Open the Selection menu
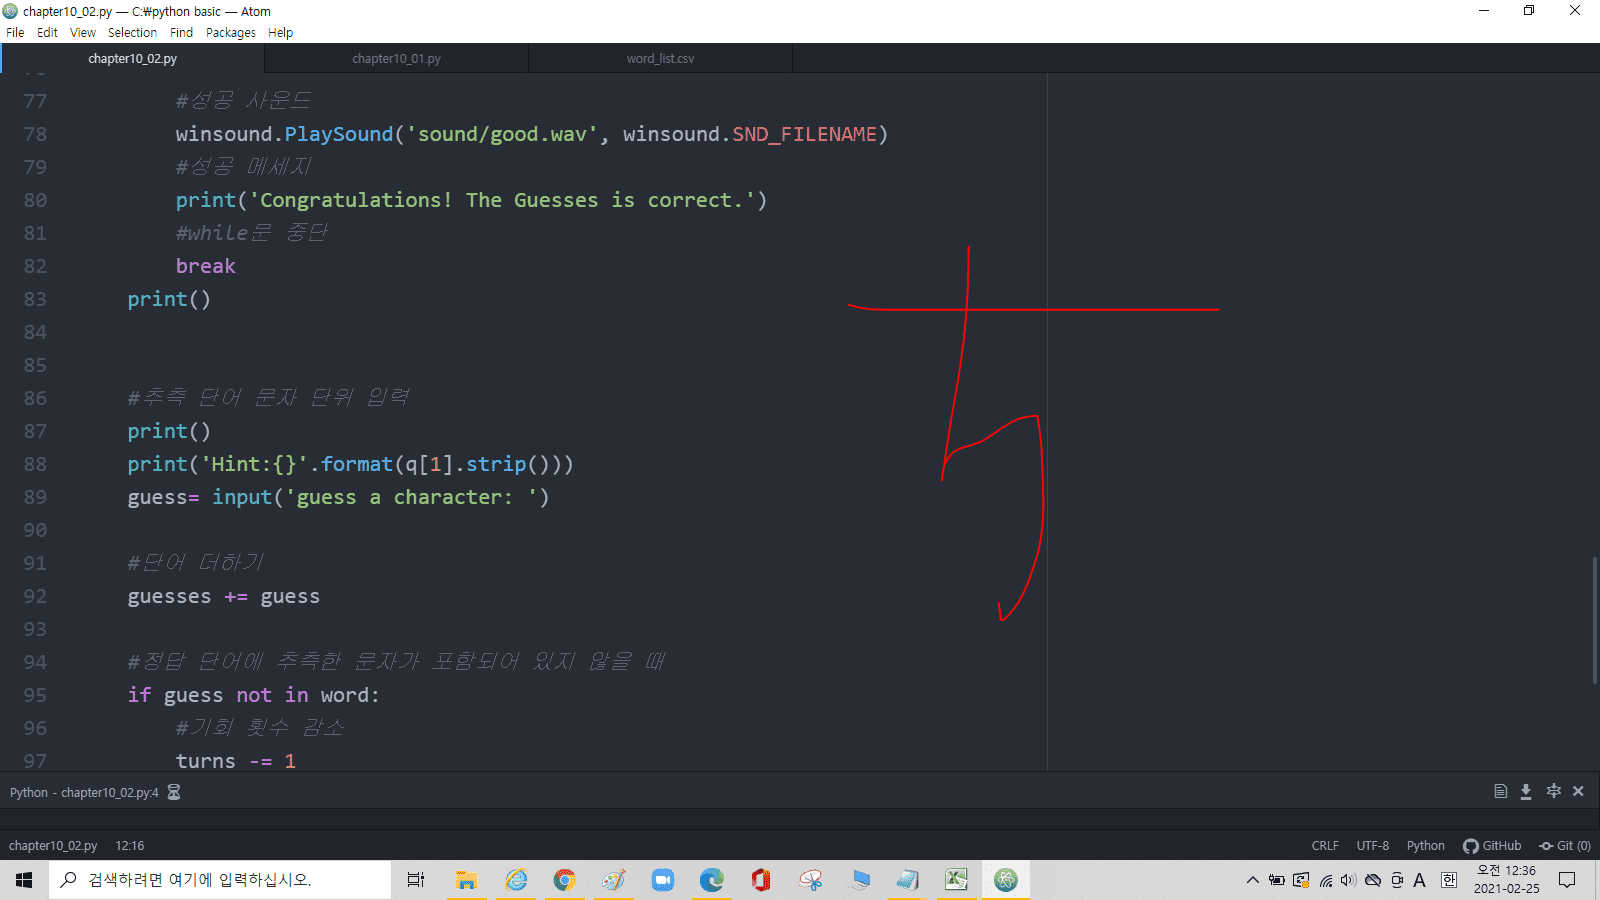This screenshot has width=1600, height=900. (132, 33)
